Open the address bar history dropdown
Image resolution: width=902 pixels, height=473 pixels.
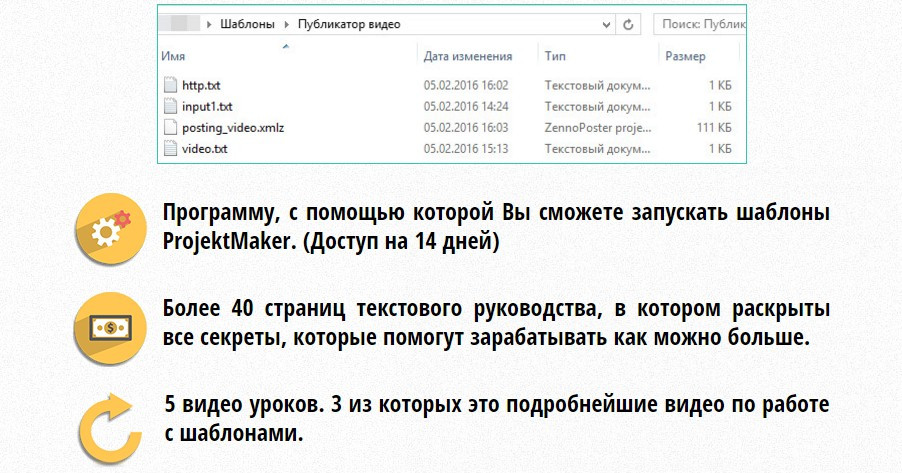coord(604,23)
